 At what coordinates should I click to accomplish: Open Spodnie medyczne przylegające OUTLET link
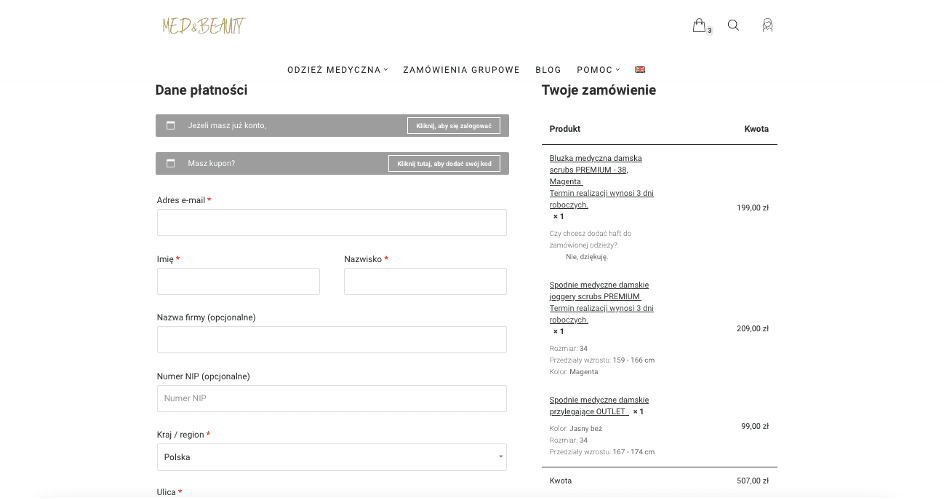(599, 399)
